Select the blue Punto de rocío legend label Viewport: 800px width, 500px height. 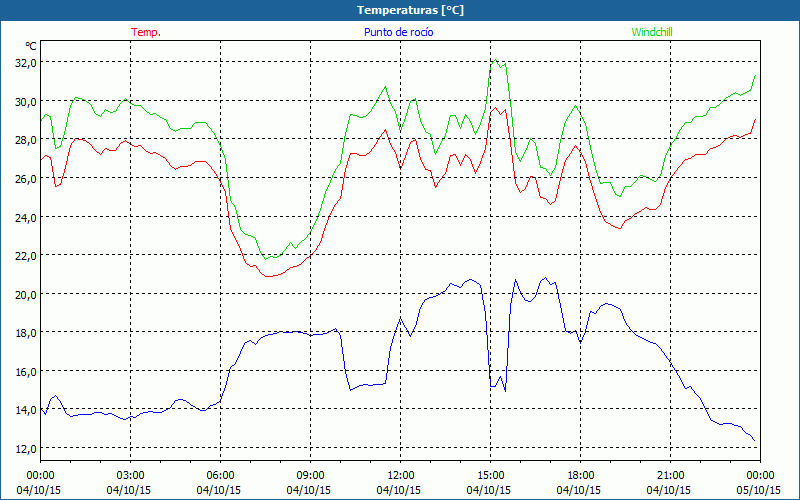[398, 32]
